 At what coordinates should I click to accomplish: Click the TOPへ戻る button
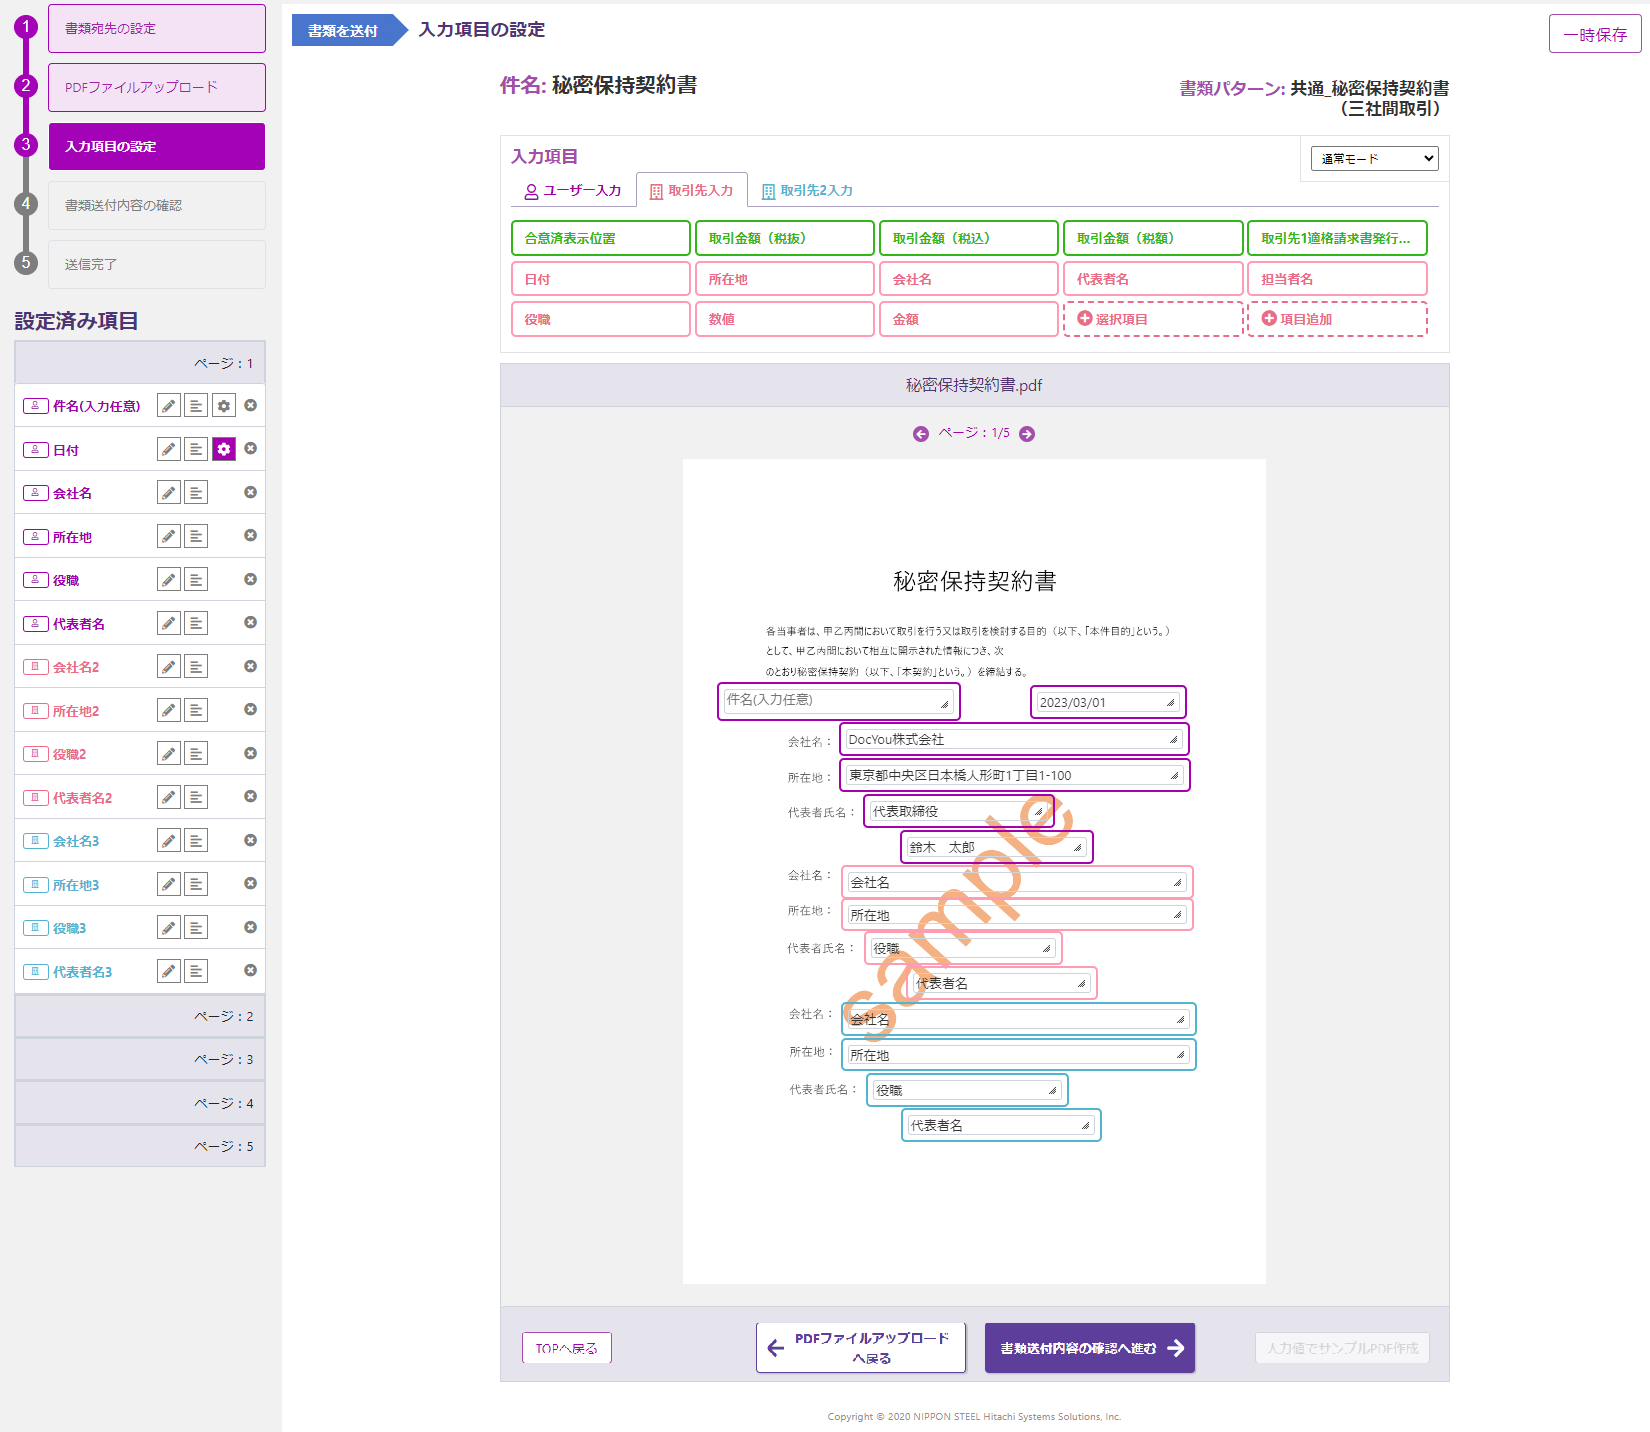pyautogui.click(x=566, y=1348)
